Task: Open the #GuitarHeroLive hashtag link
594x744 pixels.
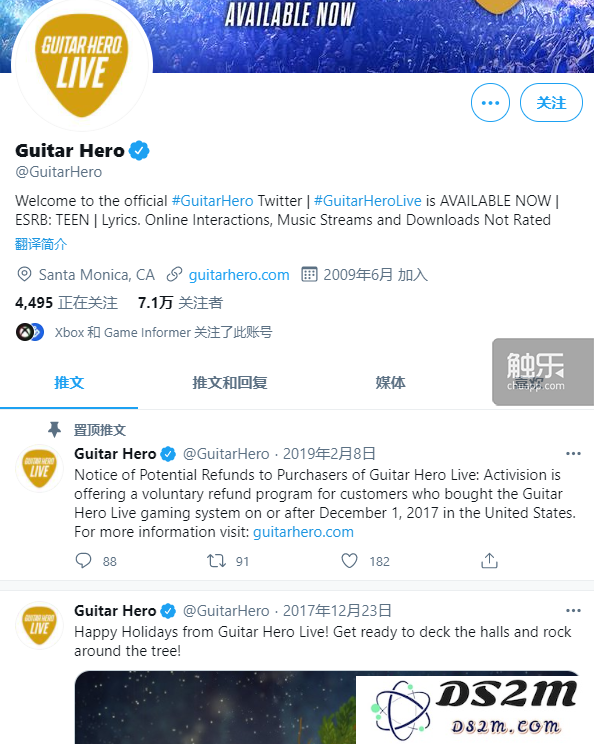Action: [x=367, y=201]
